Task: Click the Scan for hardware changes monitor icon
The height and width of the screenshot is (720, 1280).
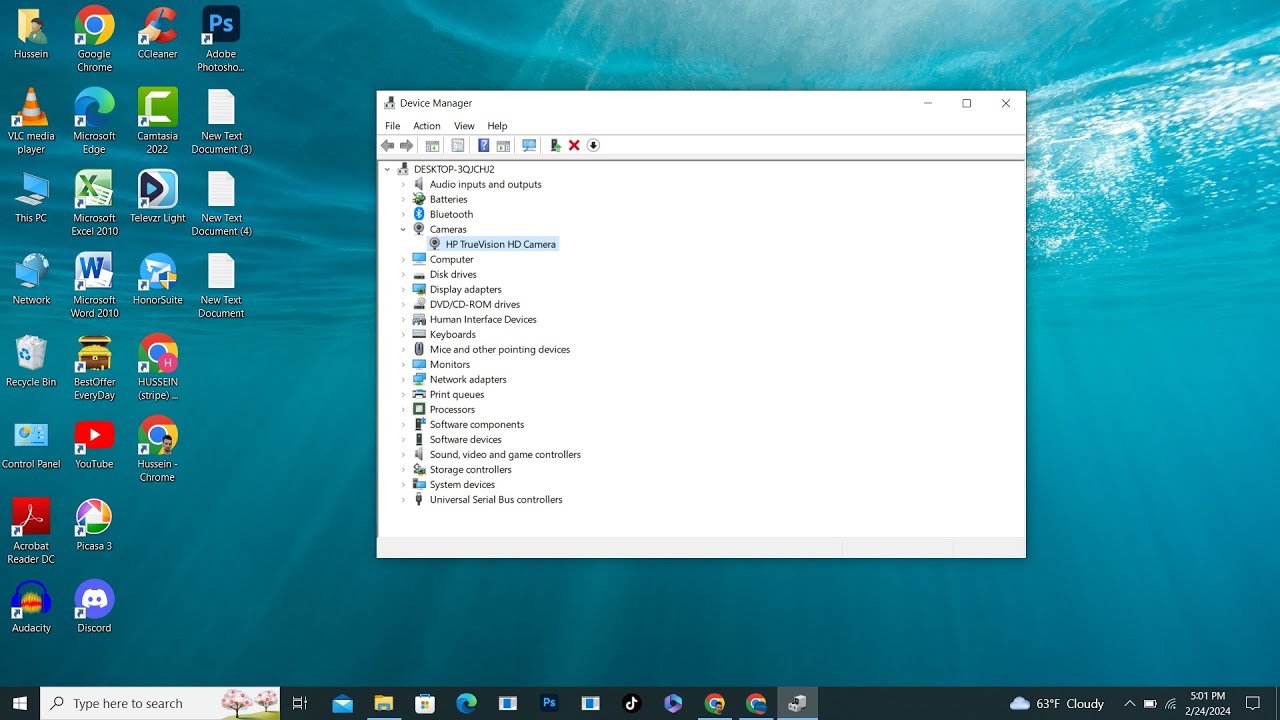Action: (x=529, y=146)
